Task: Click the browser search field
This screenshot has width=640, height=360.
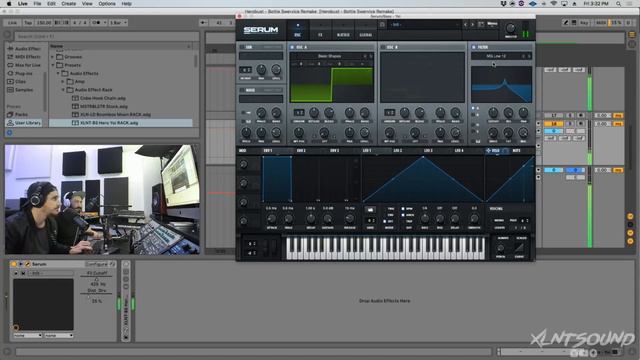Action: click(106, 36)
